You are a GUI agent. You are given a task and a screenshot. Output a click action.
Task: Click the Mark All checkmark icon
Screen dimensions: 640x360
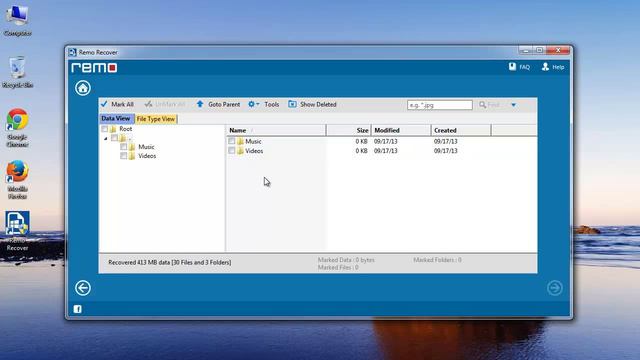(104, 104)
